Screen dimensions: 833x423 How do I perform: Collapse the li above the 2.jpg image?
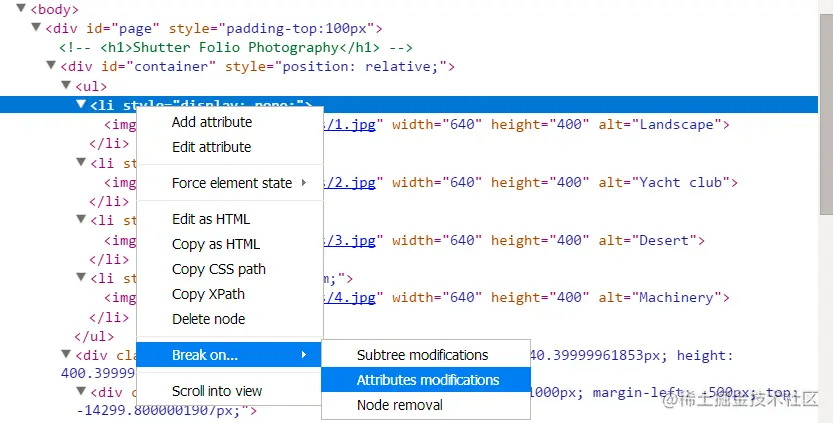(x=81, y=162)
